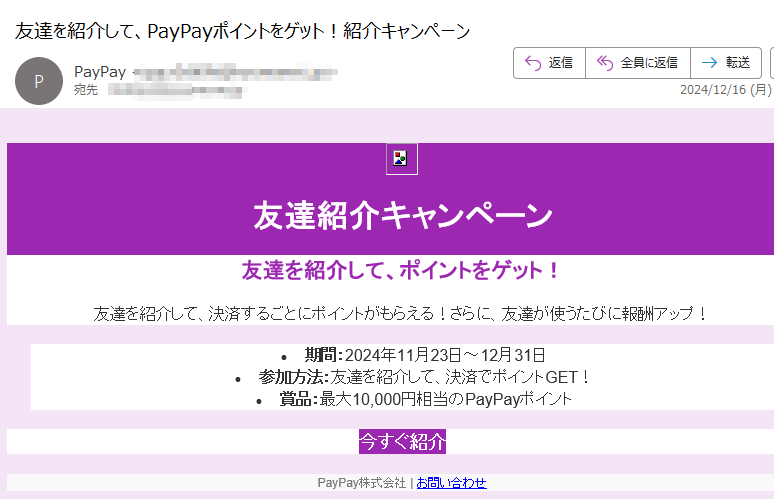Click the email subject line text

242,31
